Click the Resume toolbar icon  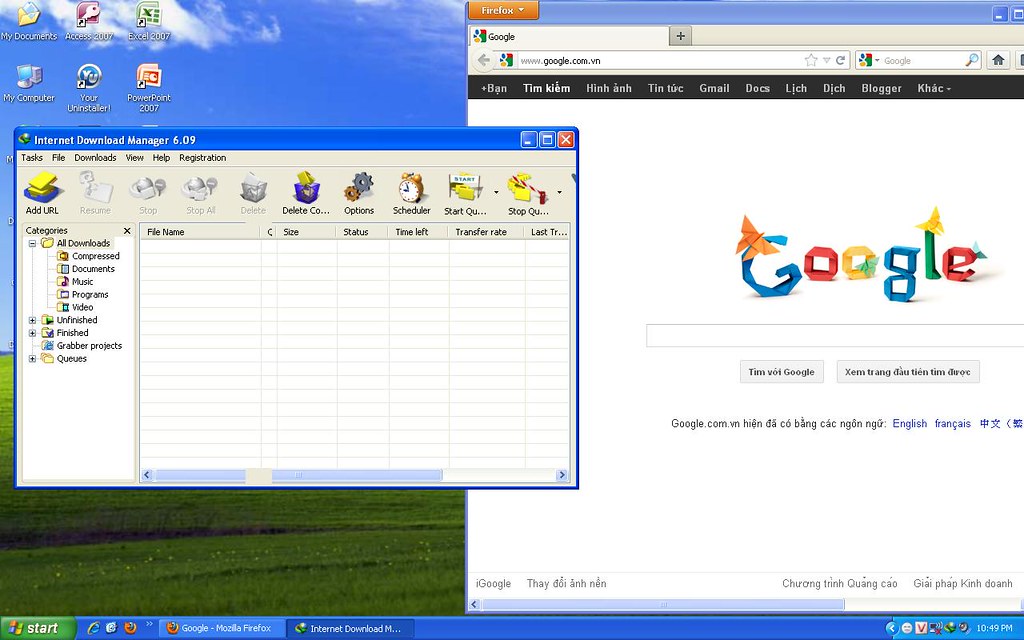(95, 193)
